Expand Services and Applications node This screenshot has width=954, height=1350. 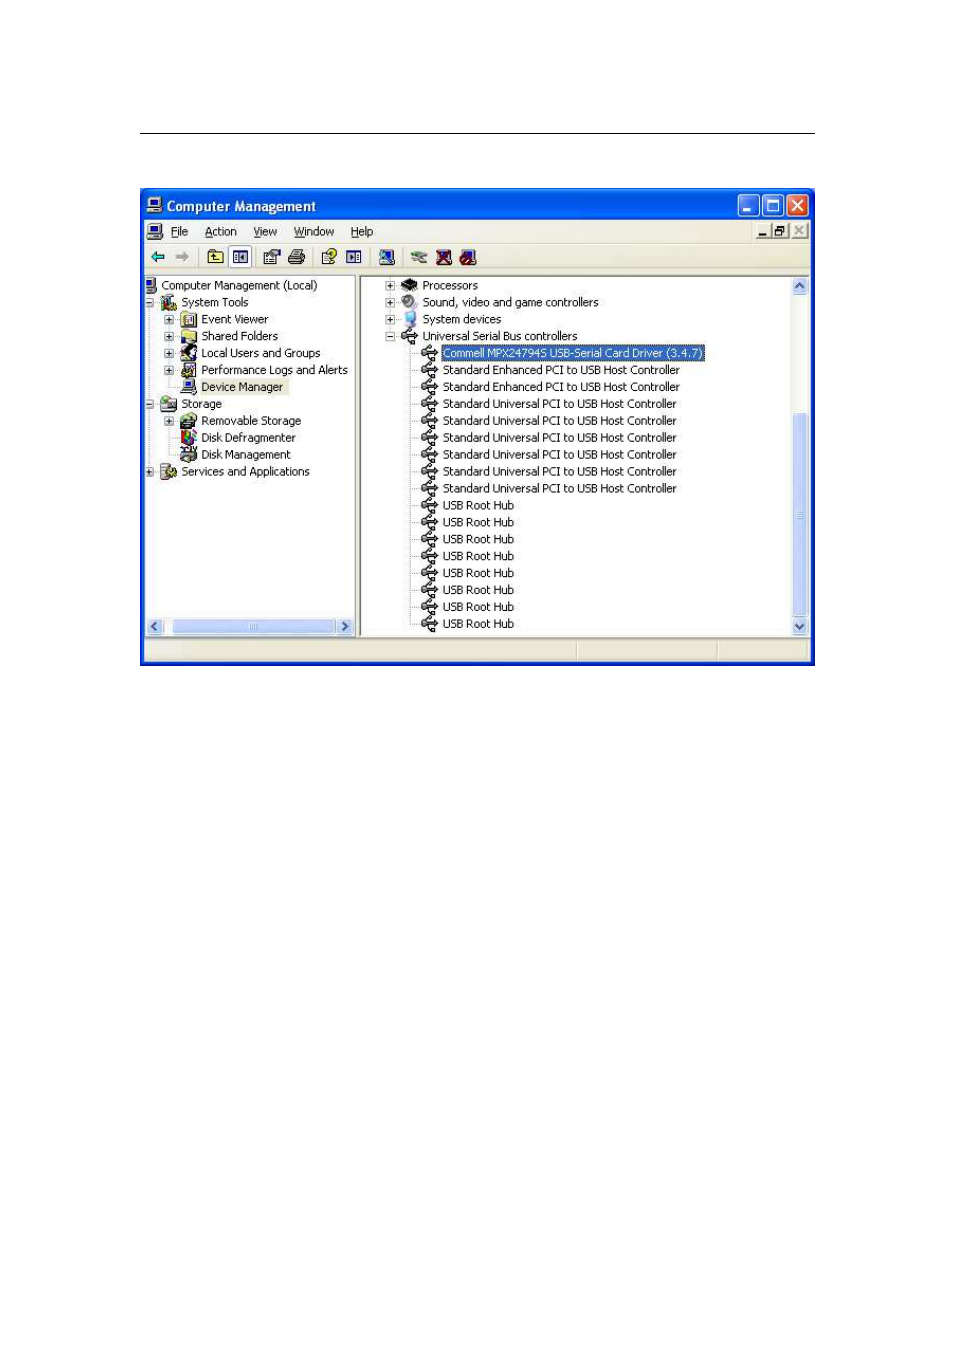149,472
